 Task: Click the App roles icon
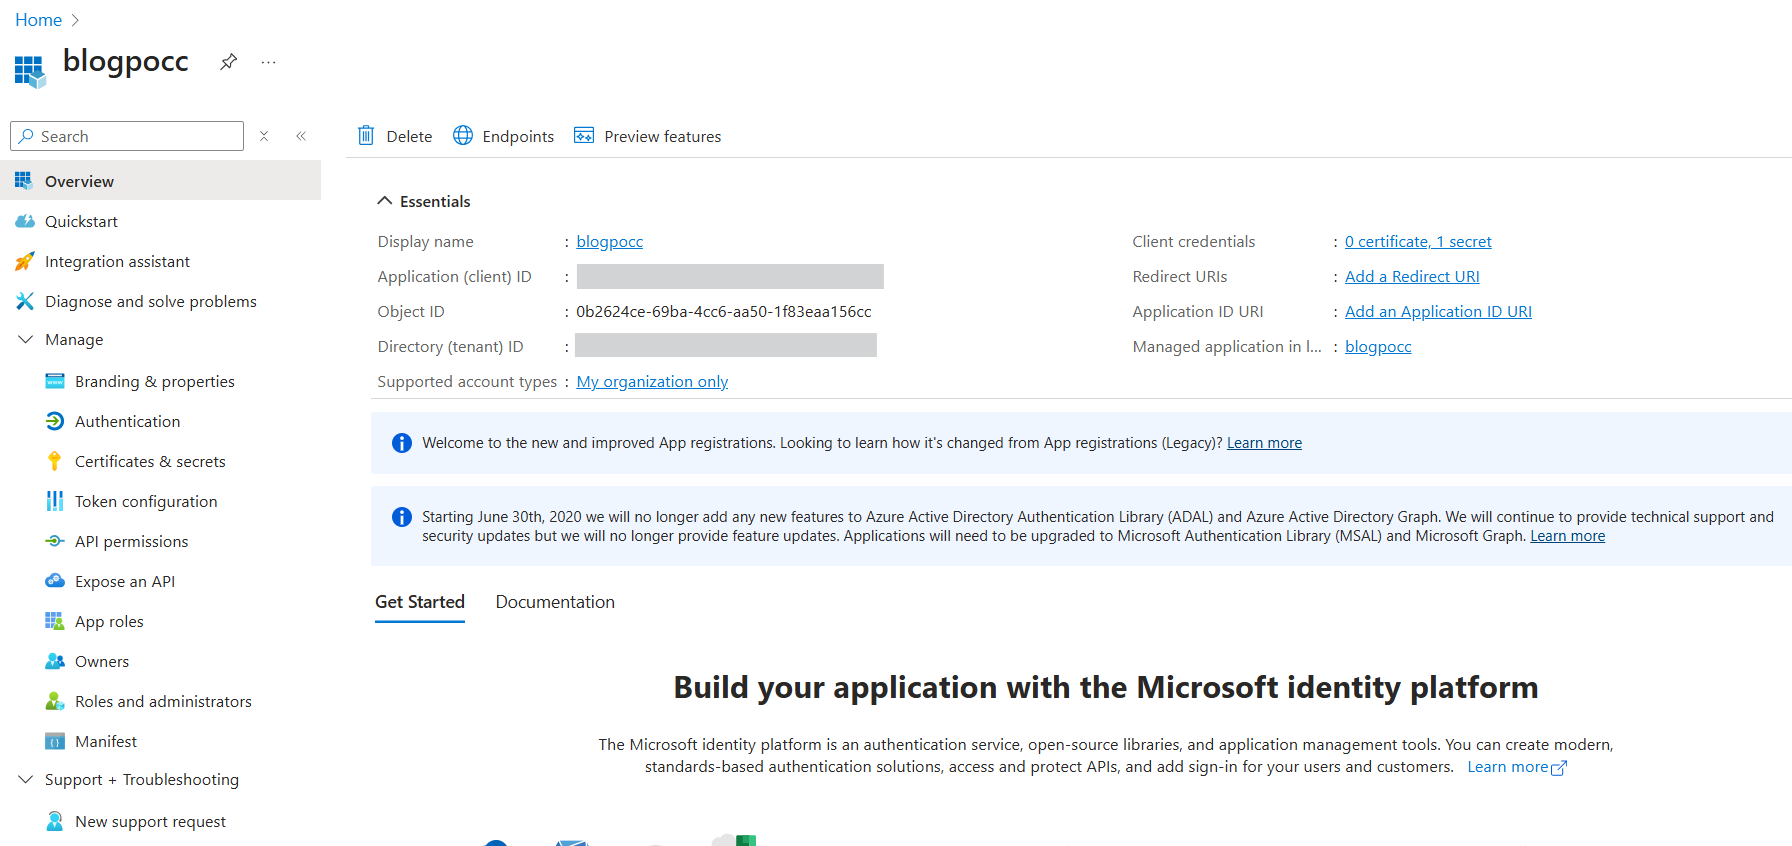(55, 621)
